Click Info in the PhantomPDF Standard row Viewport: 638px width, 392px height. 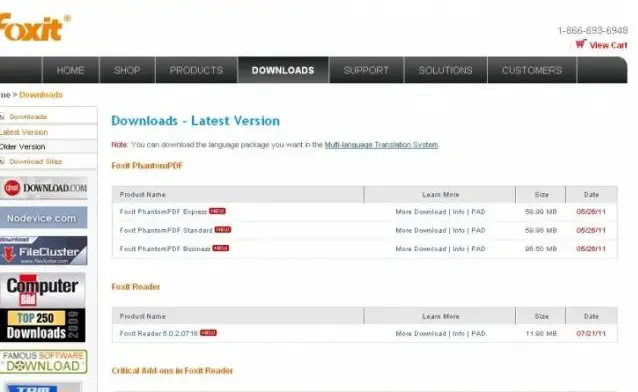point(459,230)
